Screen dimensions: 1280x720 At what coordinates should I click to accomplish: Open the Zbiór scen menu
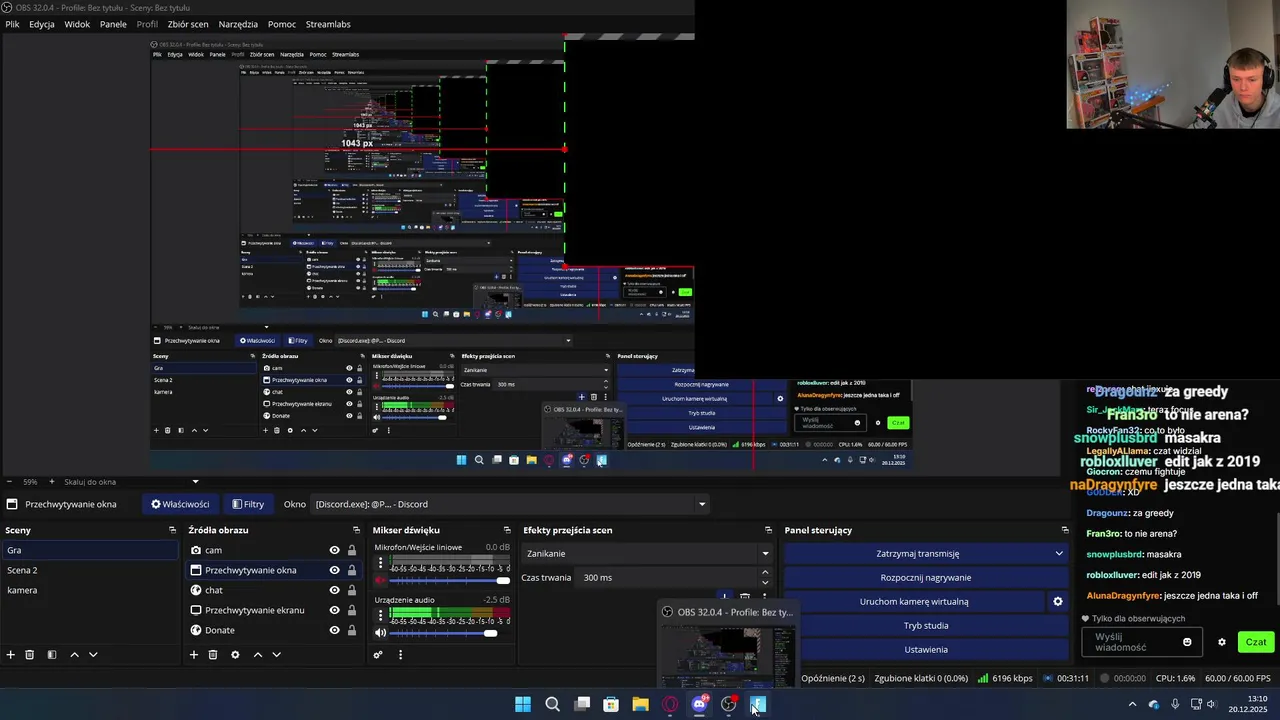tap(188, 24)
